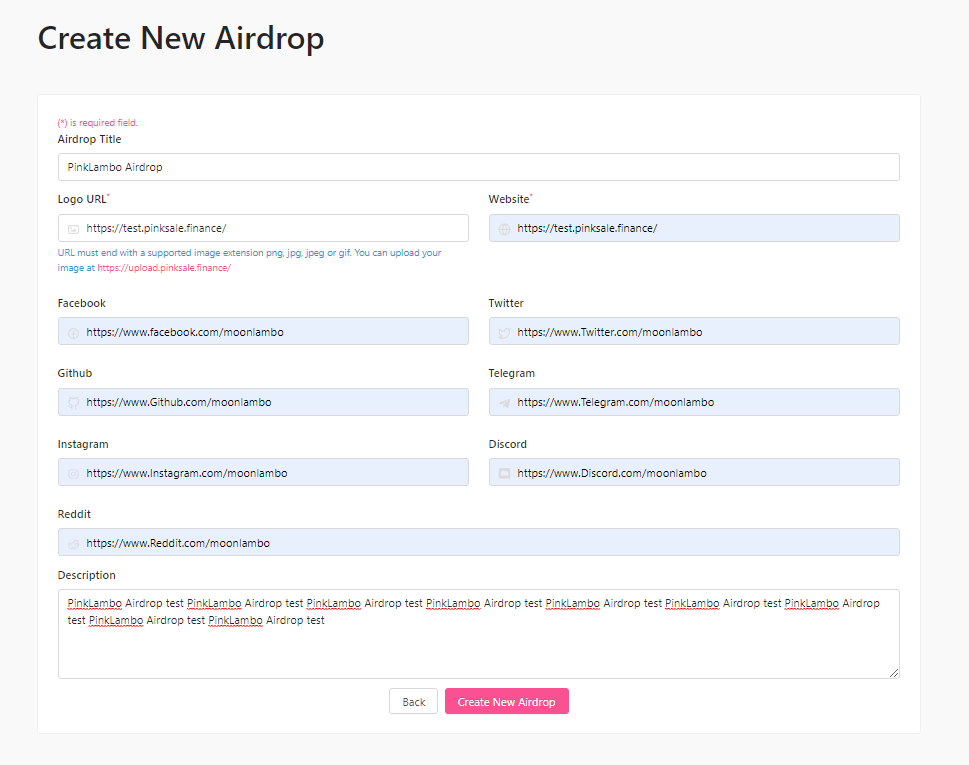Click the Reddit icon in Reddit field
This screenshot has width=969, height=765.
(x=73, y=544)
